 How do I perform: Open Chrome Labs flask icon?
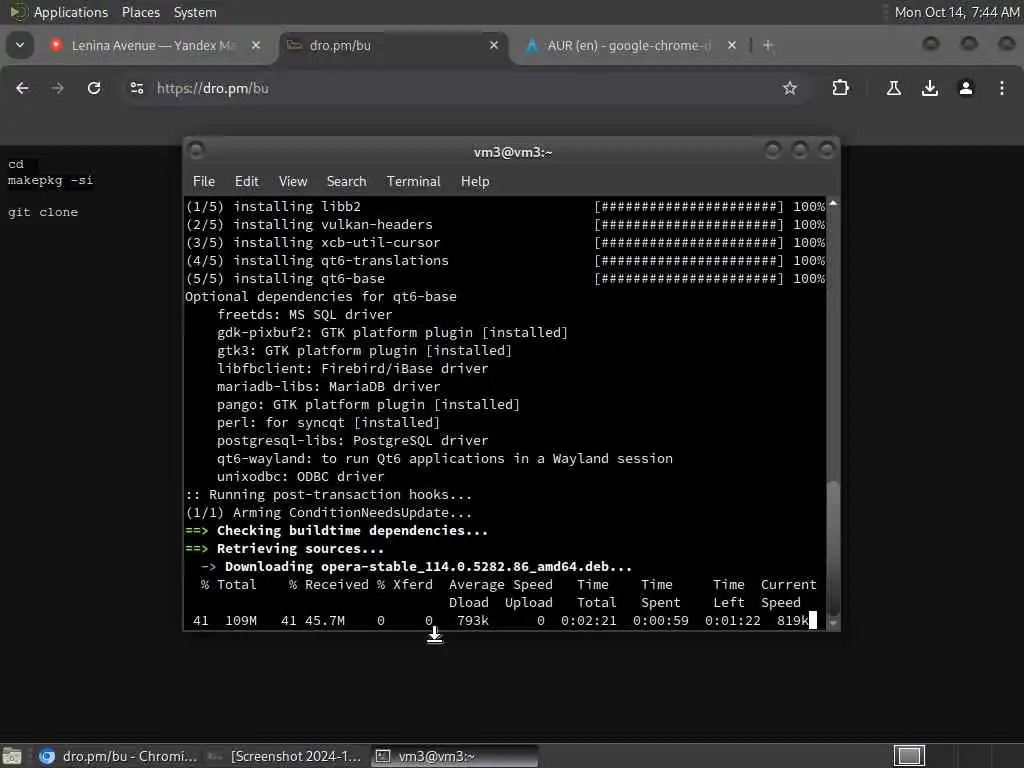point(893,88)
